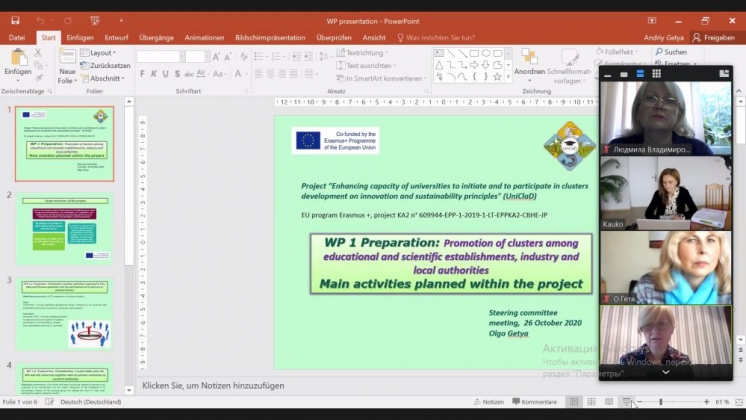This screenshot has width=746, height=420.
Task: Open the Abschnitt section dropdown
Action: pos(104,78)
